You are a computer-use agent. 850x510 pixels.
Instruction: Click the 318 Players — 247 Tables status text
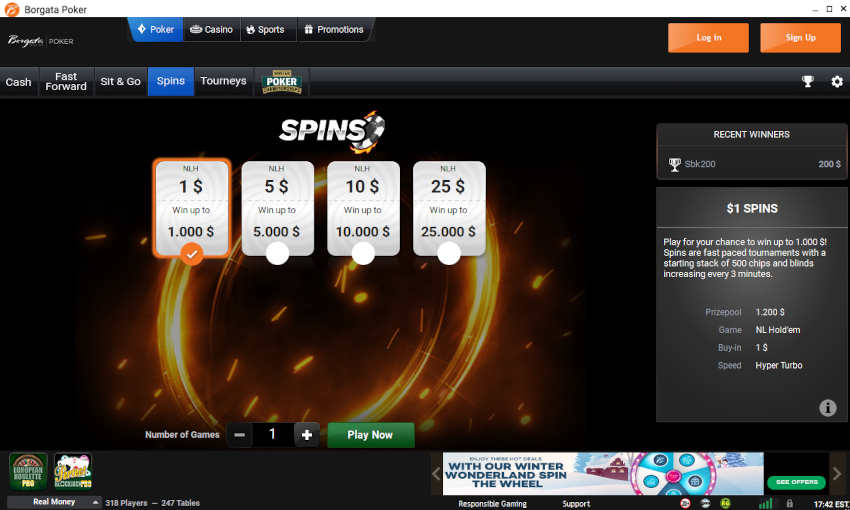coord(152,503)
